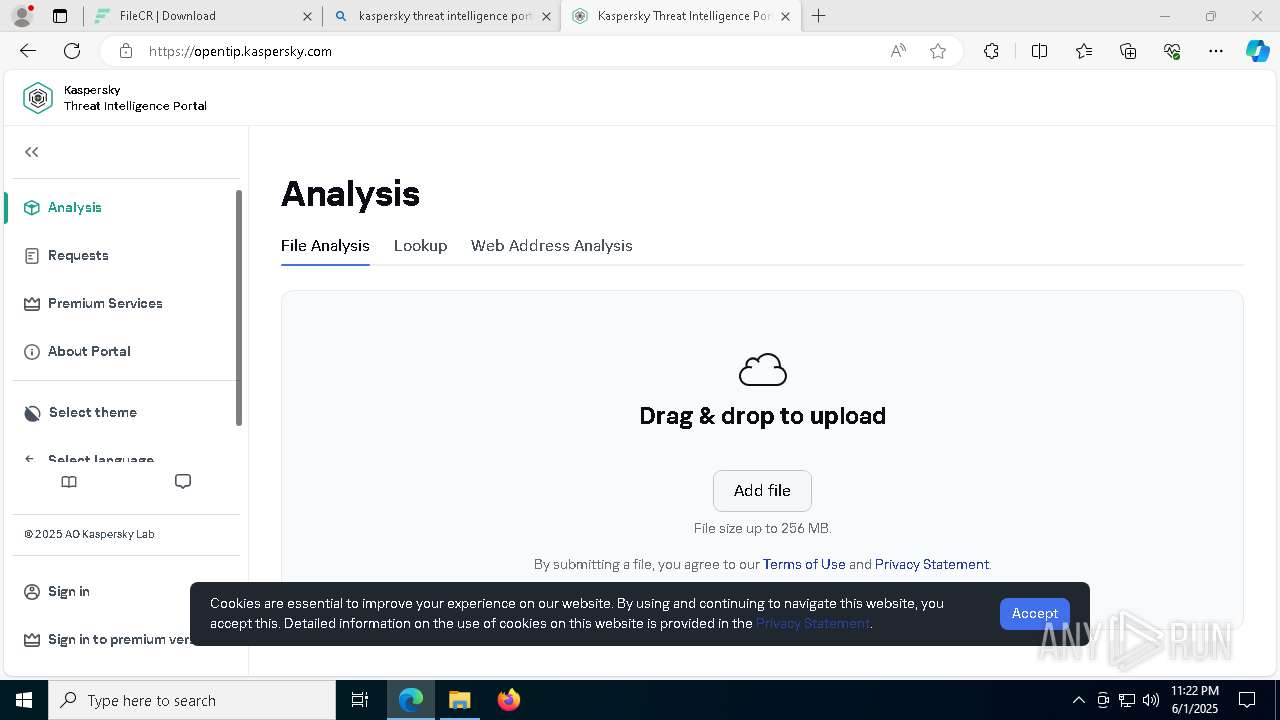
Task: Open Terms of Use link
Action: coord(804,564)
